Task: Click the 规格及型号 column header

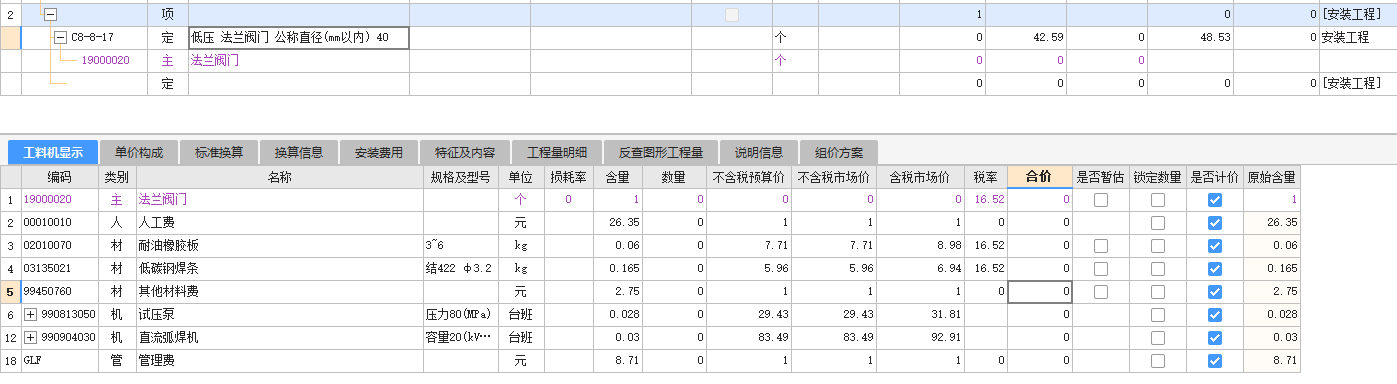Action: [460, 177]
